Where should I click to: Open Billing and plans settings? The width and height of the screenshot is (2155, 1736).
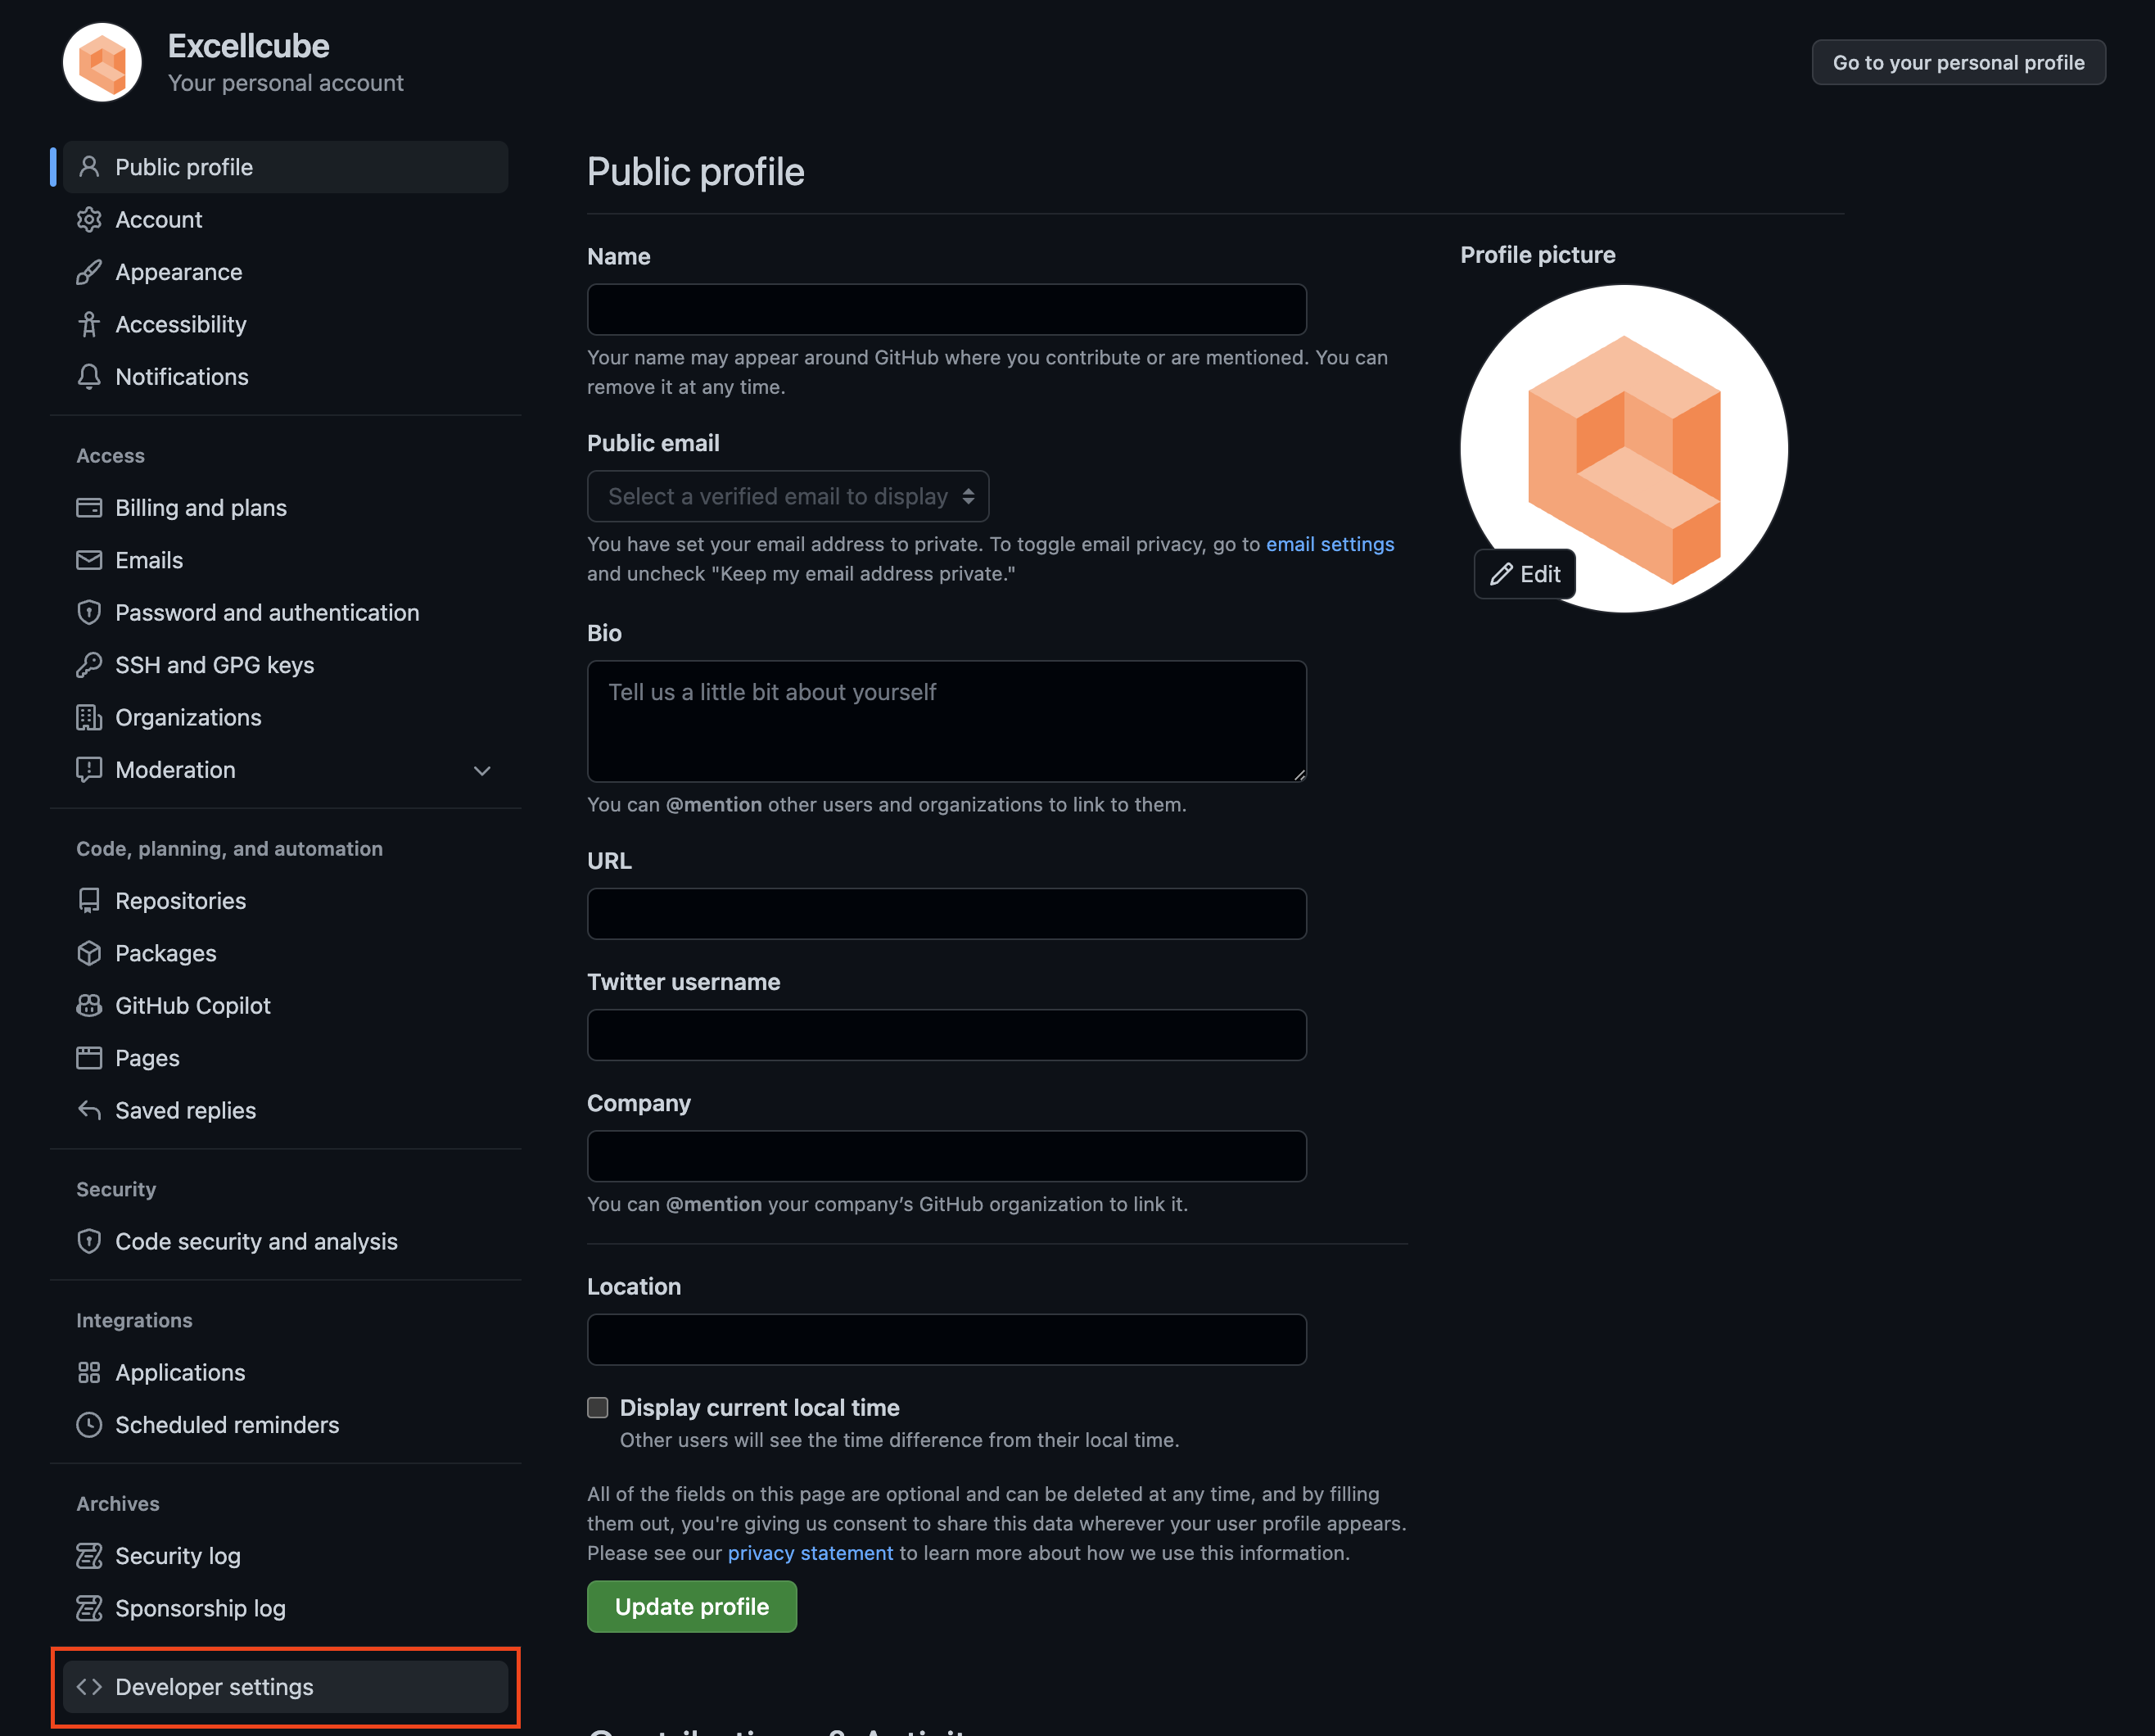201,508
